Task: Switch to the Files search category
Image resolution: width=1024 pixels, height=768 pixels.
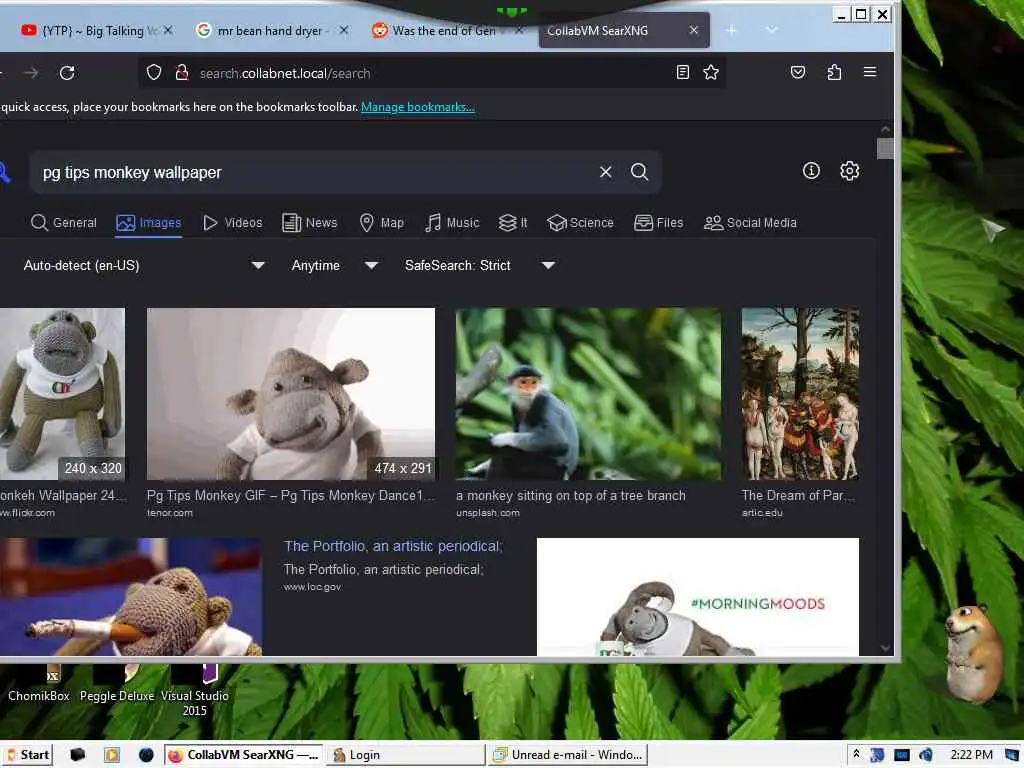Action: coord(658,223)
